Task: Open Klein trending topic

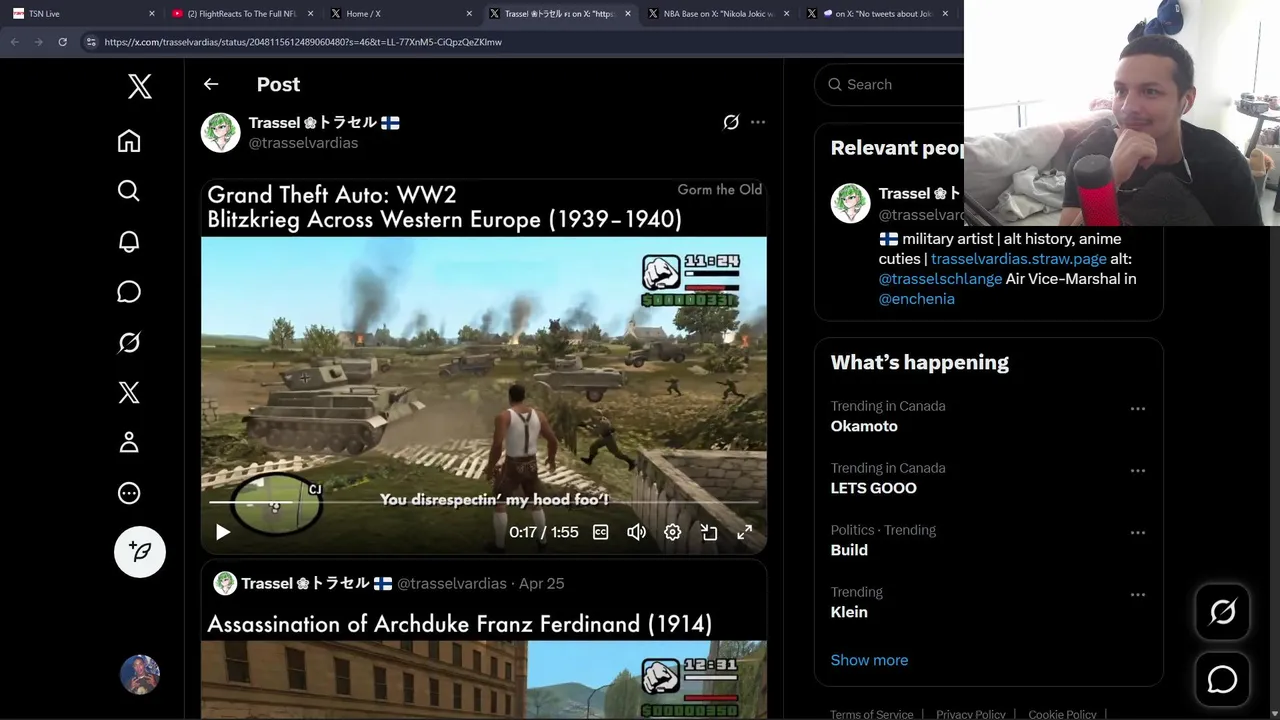Action: (849, 612)
